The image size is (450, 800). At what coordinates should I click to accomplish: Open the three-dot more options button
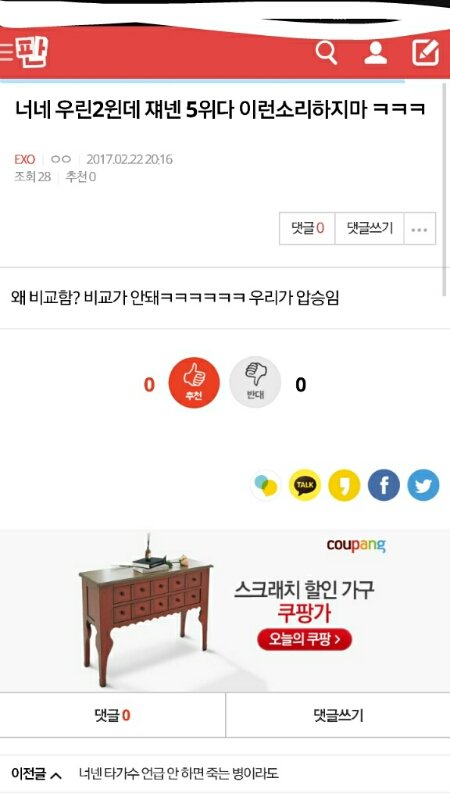[419, 229]
